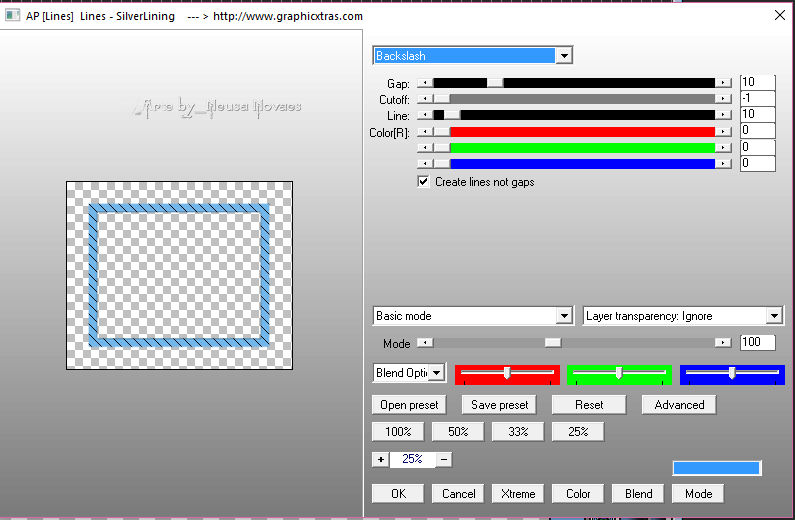Close the AP Lines dialog window
The width and height of the screenshot is (795, 520).
click(780, 15)
